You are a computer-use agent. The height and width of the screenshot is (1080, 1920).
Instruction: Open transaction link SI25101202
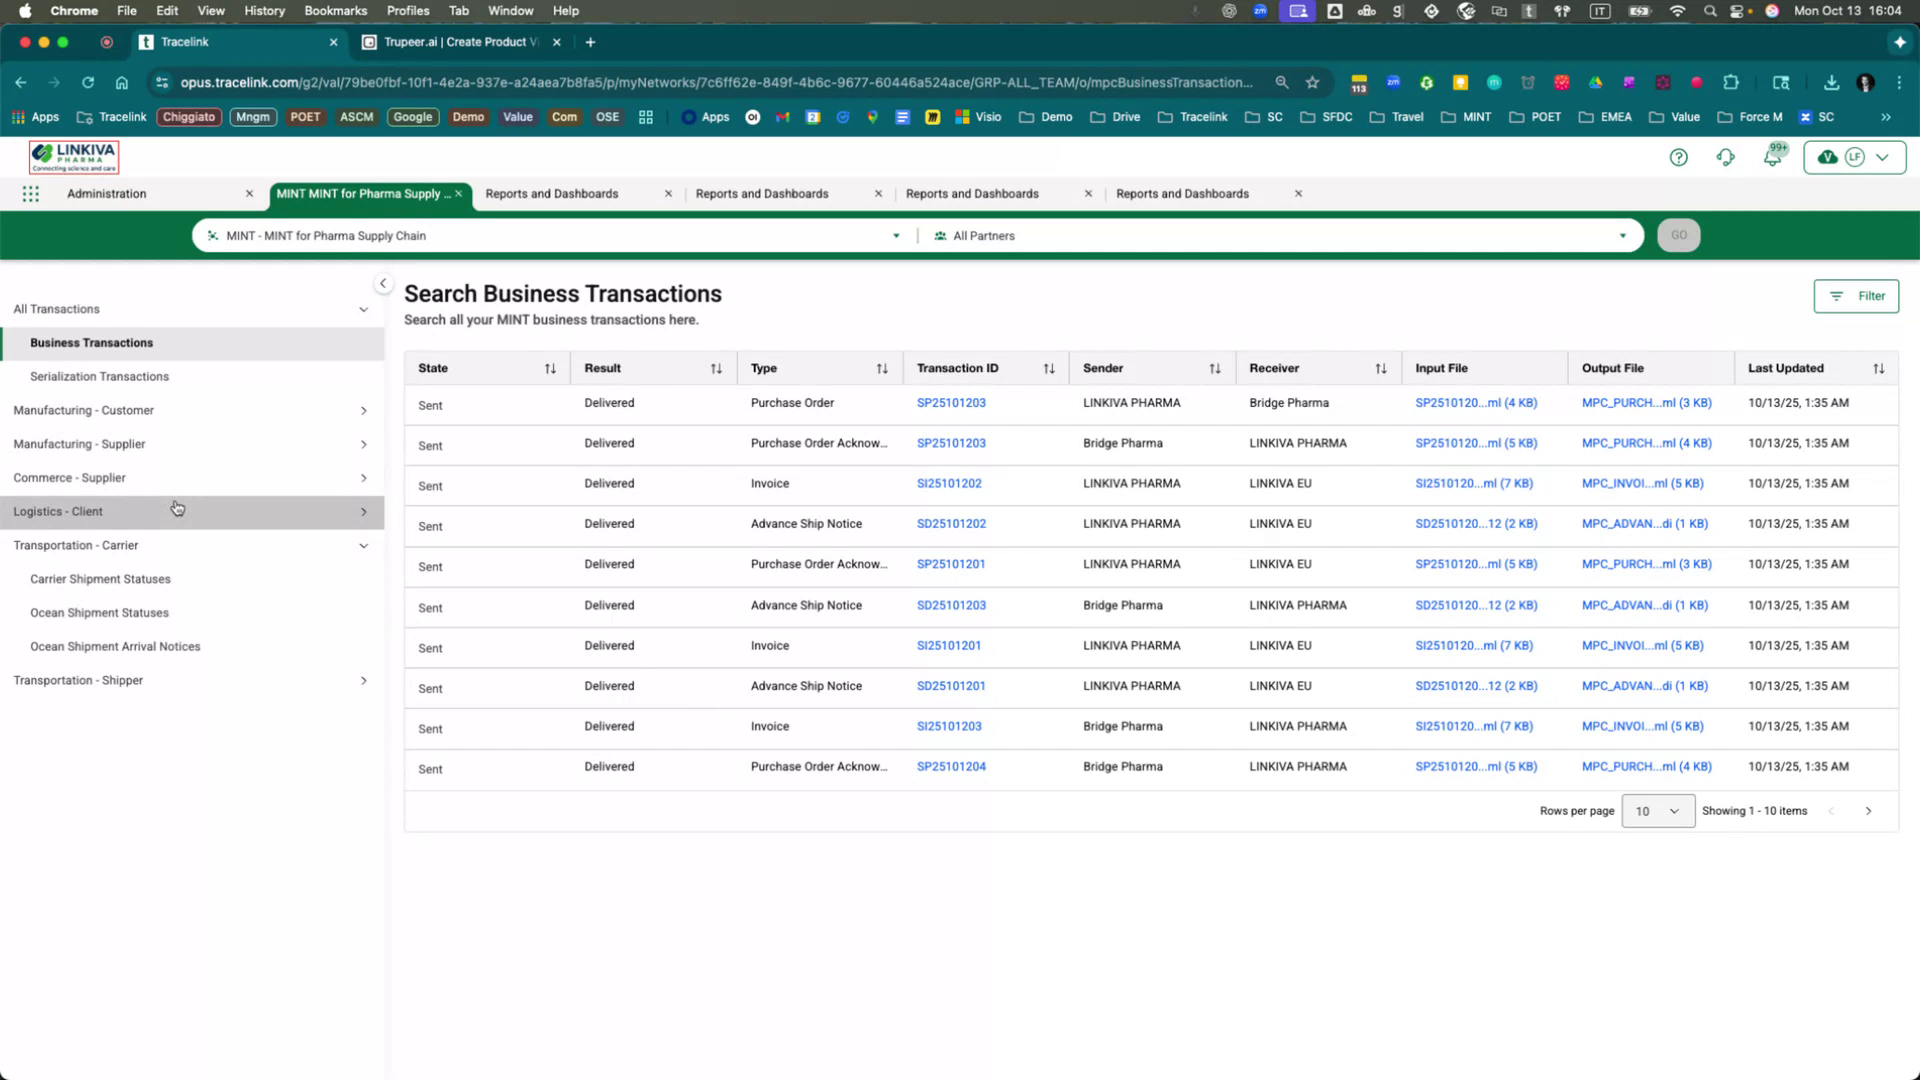pos(948,483)
